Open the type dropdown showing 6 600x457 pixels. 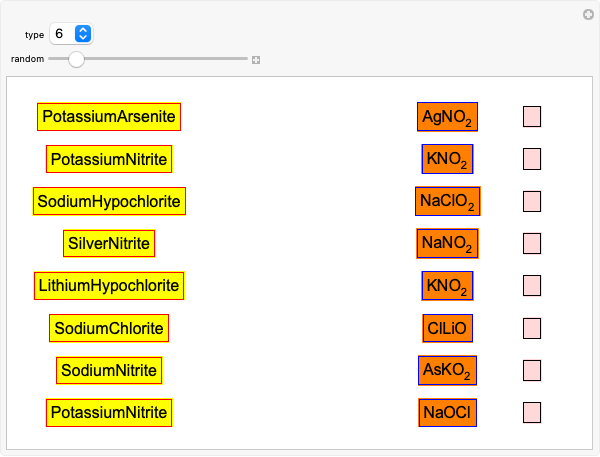pyautogui.click(x=73, y=34)
